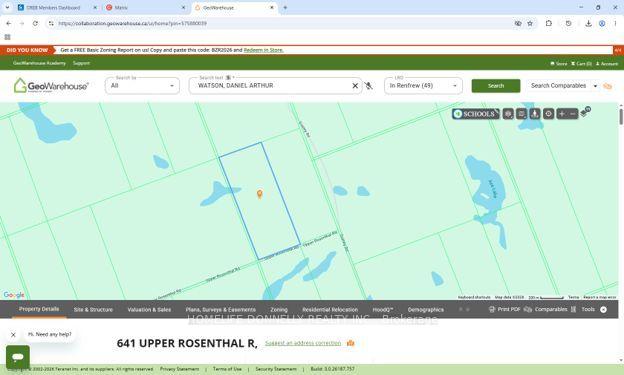The height and width of the screenshot is (375, 624).
Task: Open the Terms of Use footer link
Action: [227, 369]
